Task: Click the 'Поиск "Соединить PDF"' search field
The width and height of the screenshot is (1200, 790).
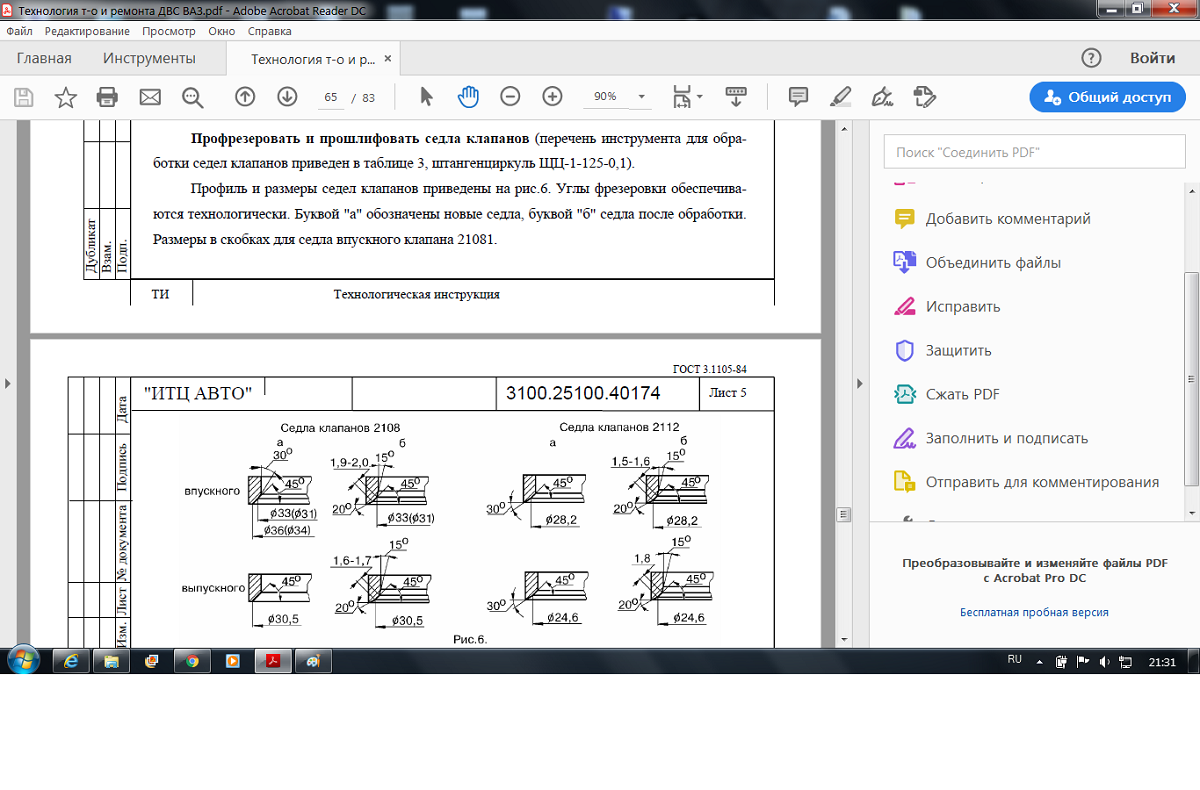Action: point(1034,153)
